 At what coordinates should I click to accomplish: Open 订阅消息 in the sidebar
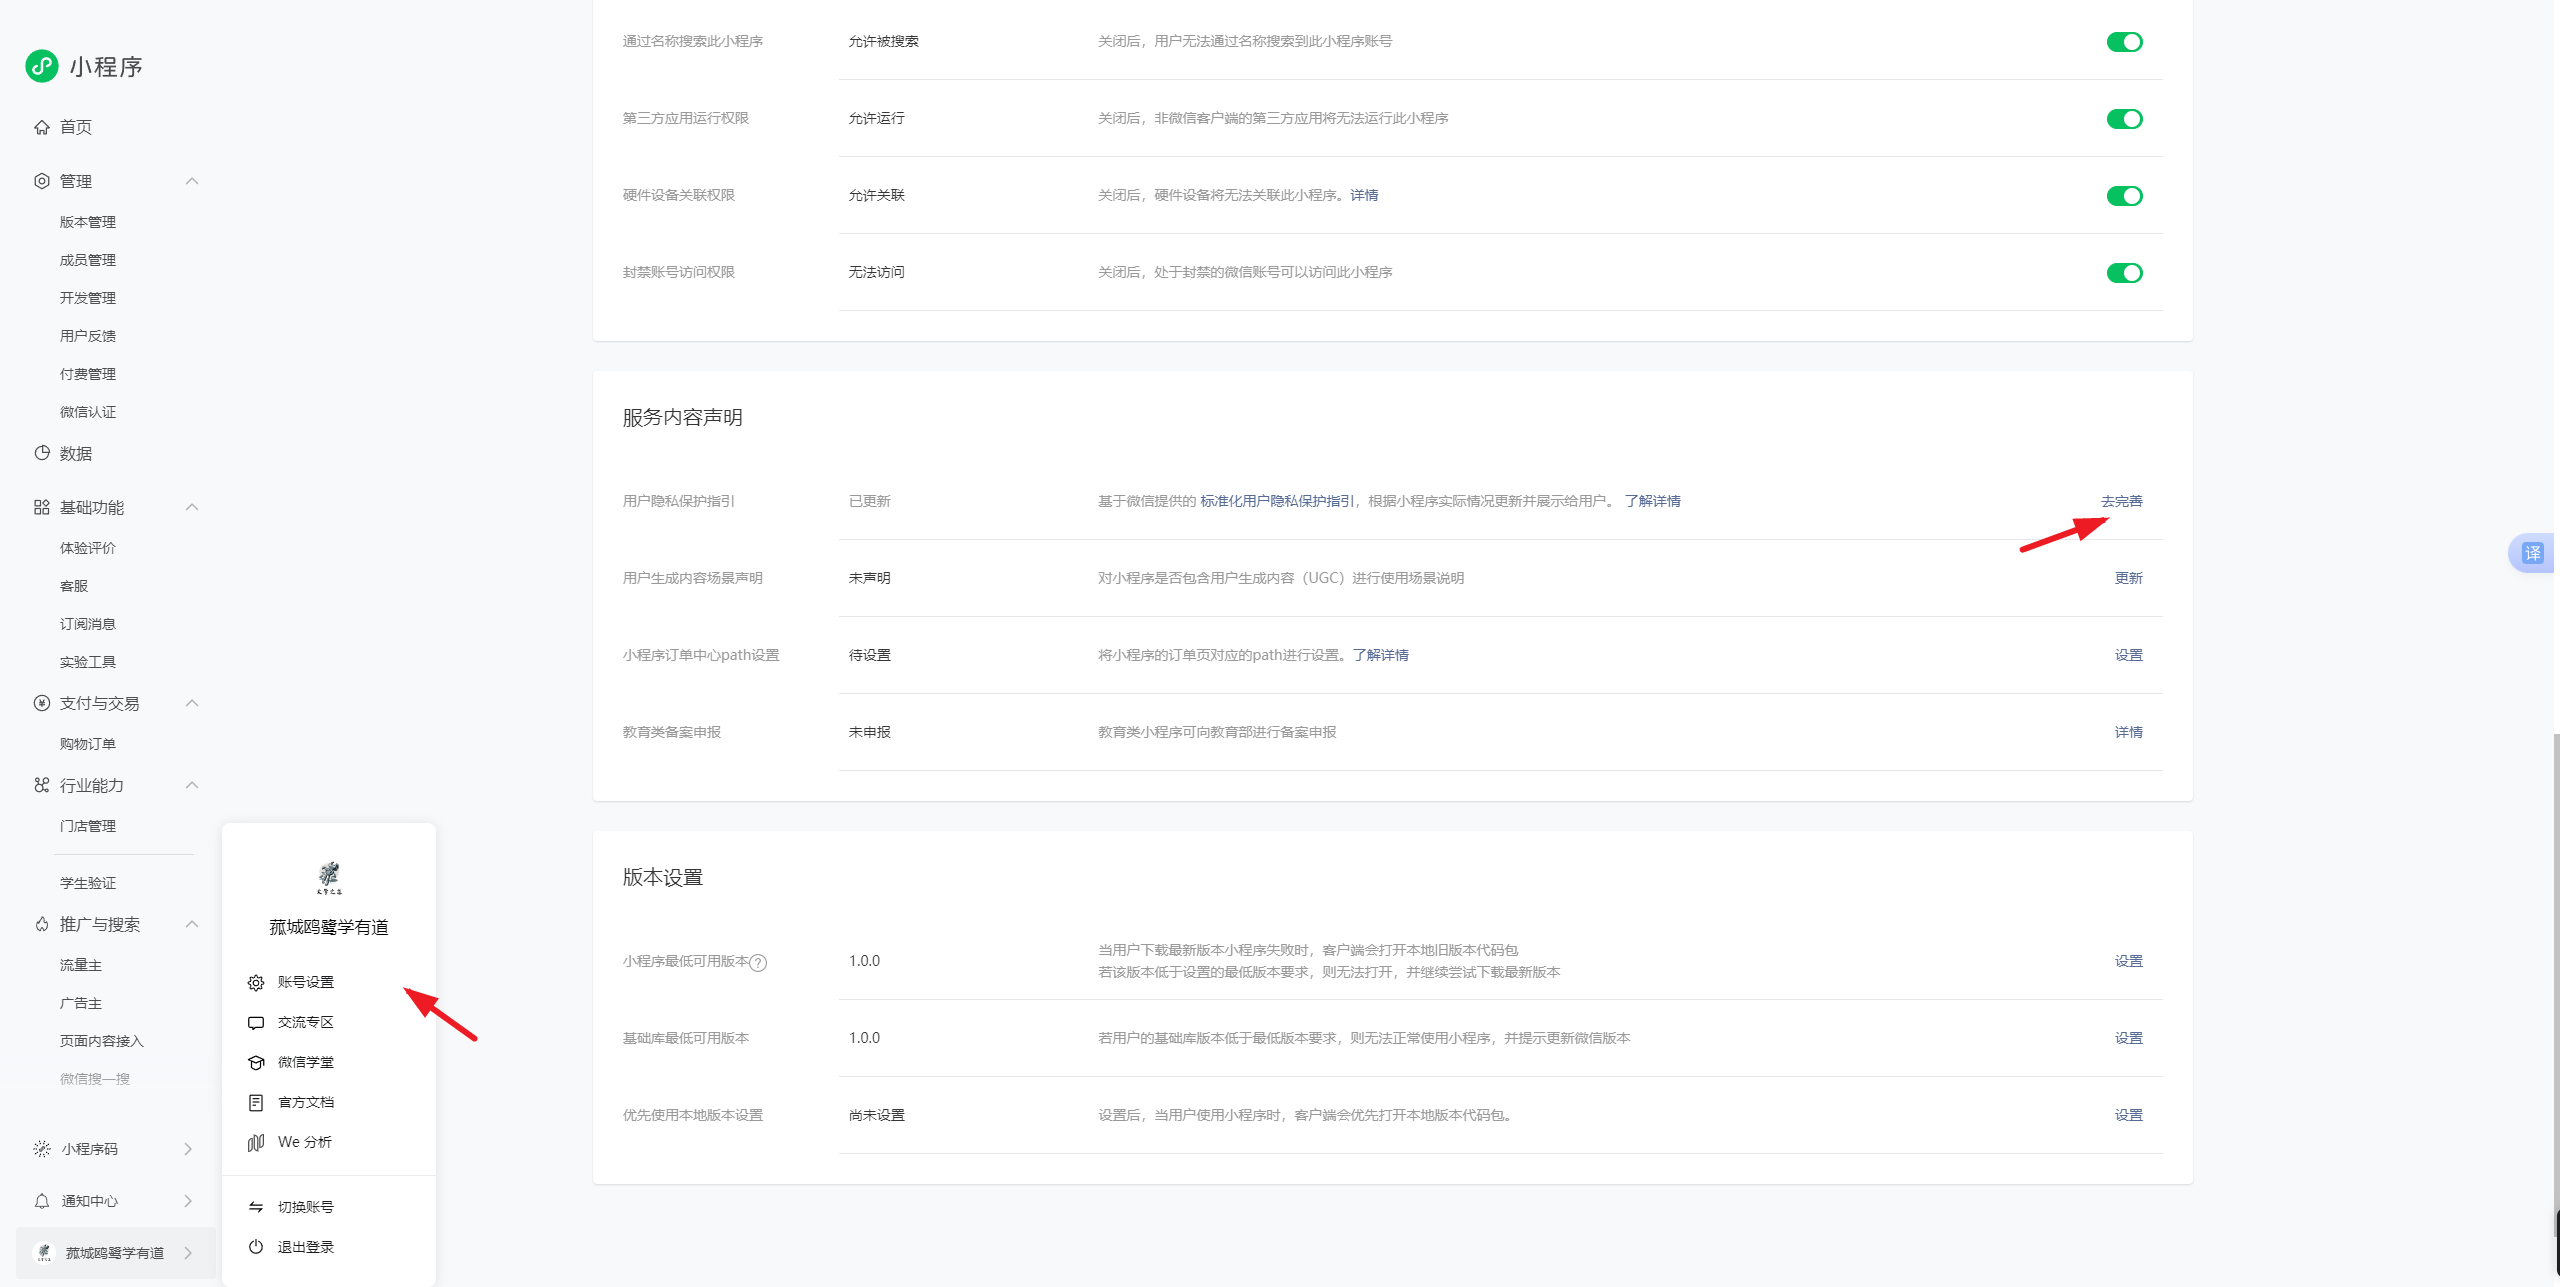click(88, 624)
